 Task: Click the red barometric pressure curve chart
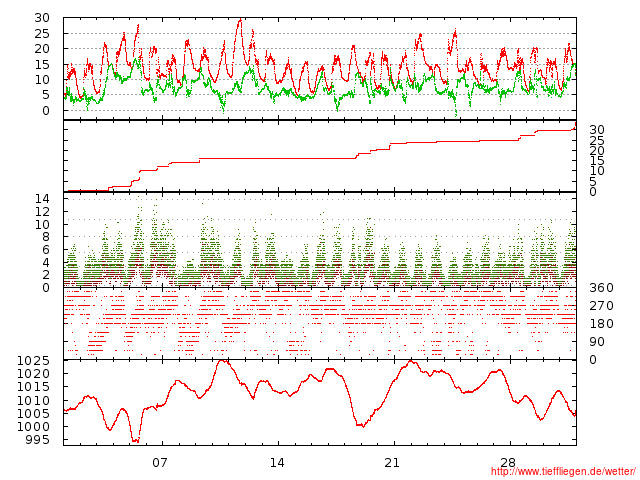click(x=320, y=402)
